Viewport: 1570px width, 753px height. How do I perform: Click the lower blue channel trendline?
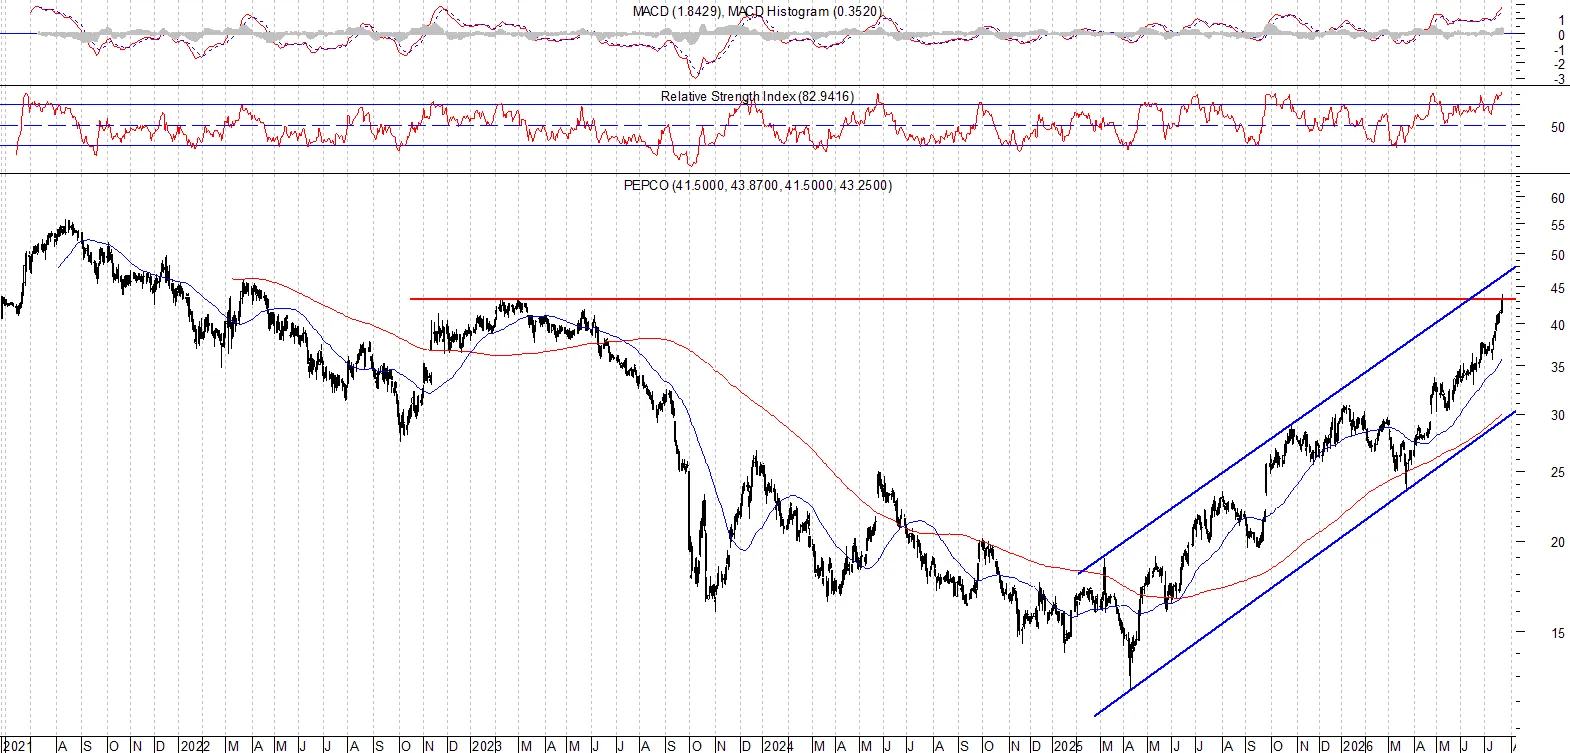pyautogui.click(x=1306, y=563)
